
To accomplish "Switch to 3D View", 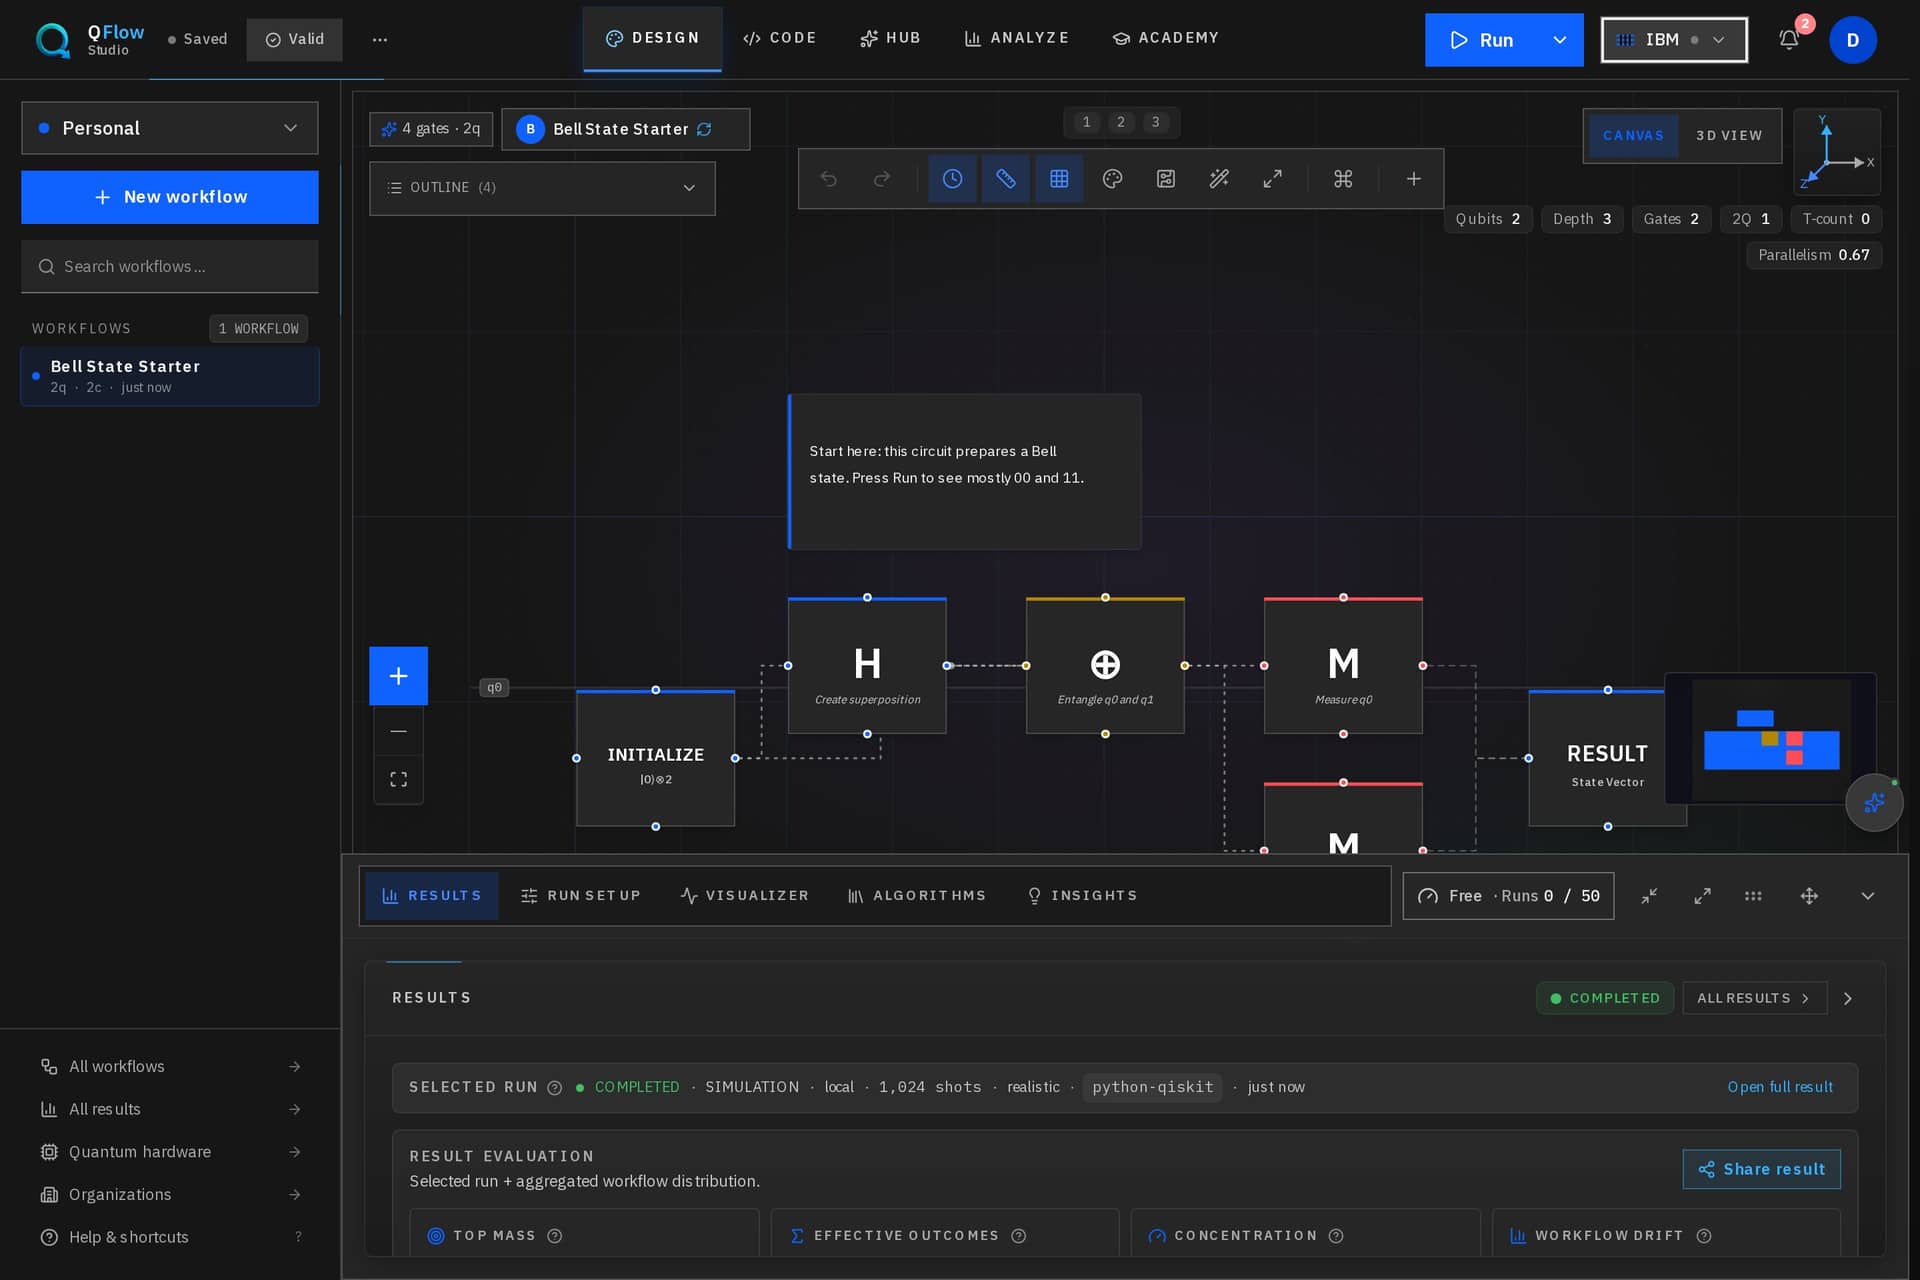I will (x=1729, y=136).
